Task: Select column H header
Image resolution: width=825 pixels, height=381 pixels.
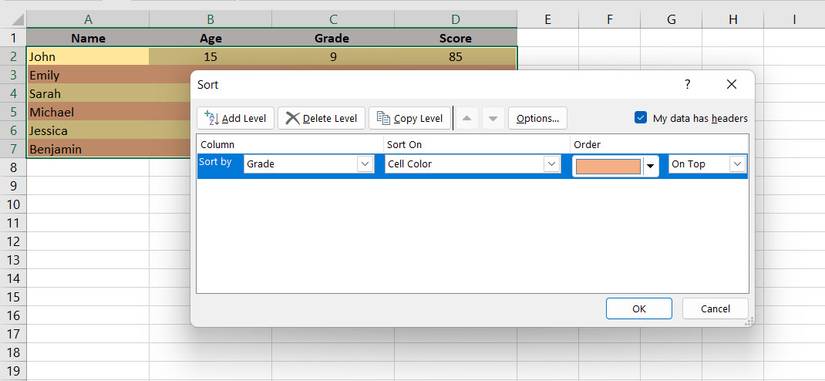Action: 732,19
